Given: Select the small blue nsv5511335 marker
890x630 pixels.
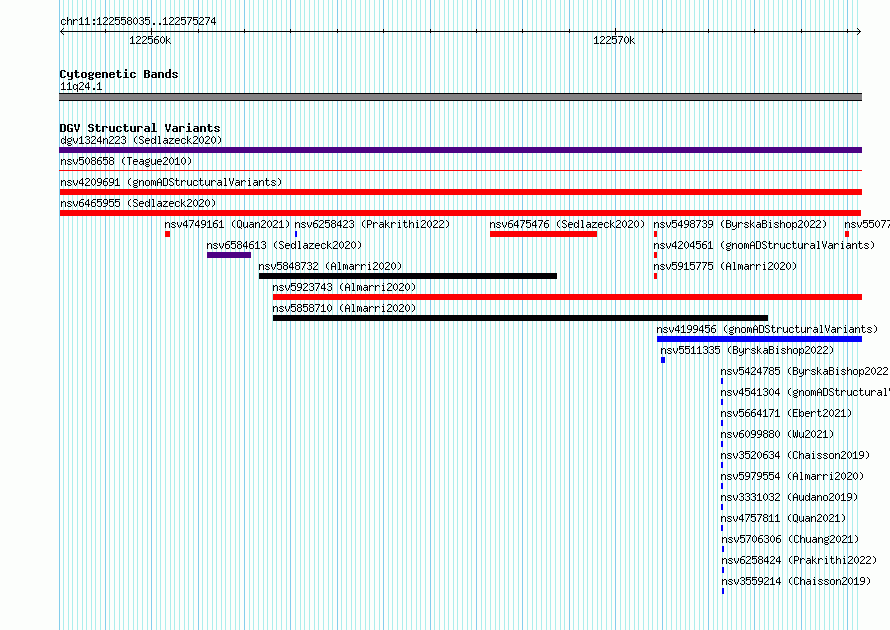Looking at the screenshot, I should coord(663,360).
